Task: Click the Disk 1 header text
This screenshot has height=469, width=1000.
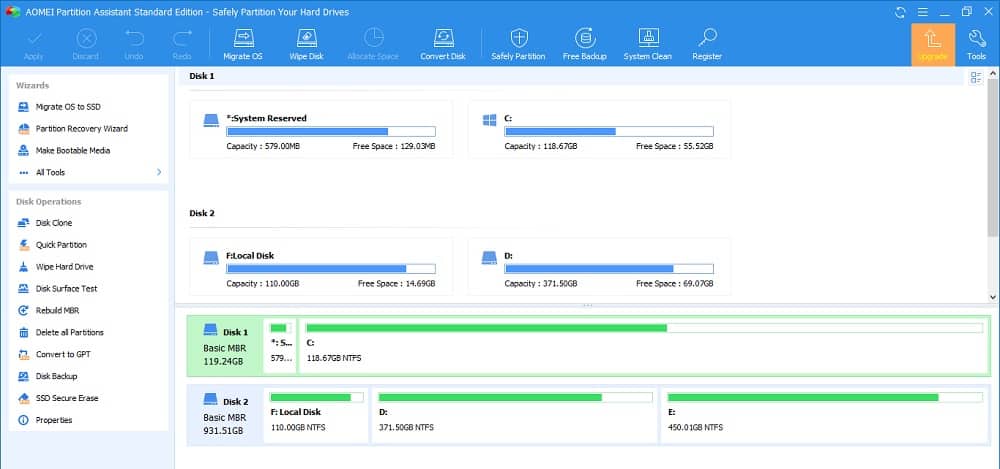Action: (202, 75)
